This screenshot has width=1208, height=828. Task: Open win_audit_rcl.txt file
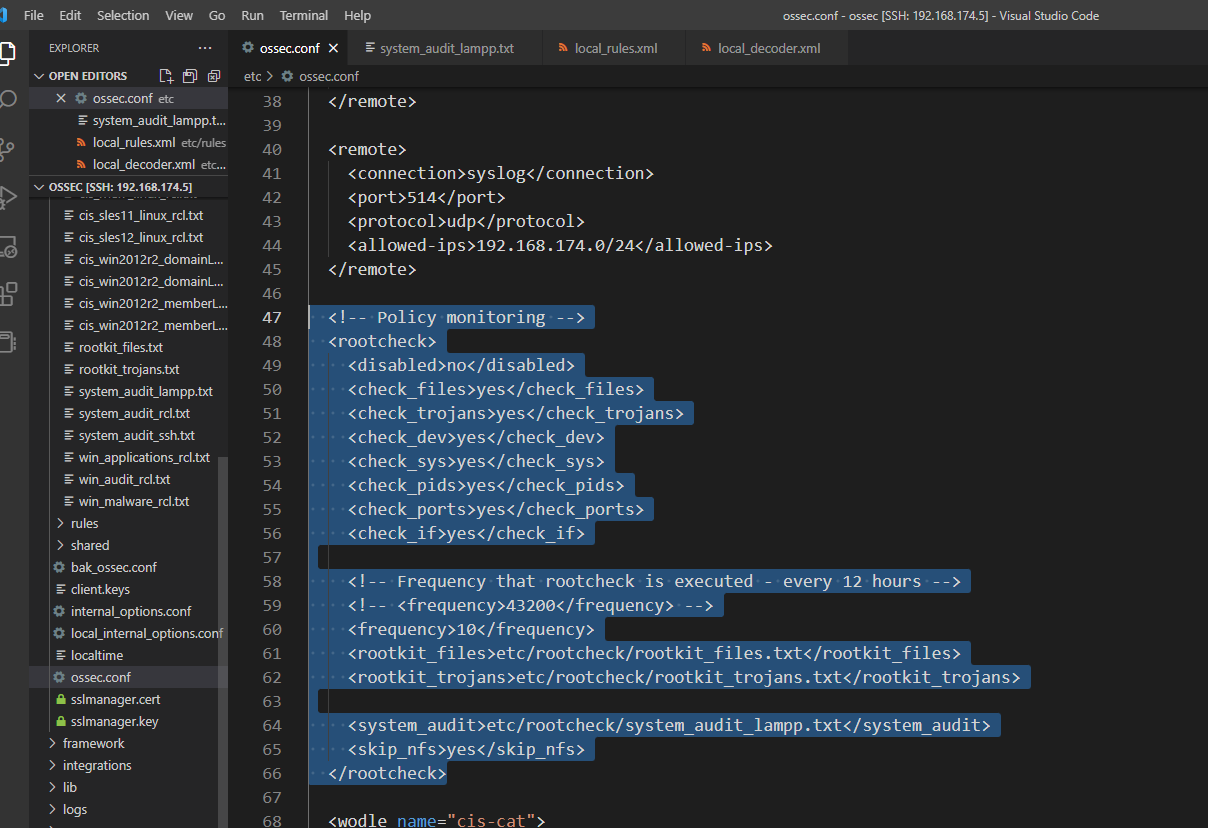pos(124,479)
